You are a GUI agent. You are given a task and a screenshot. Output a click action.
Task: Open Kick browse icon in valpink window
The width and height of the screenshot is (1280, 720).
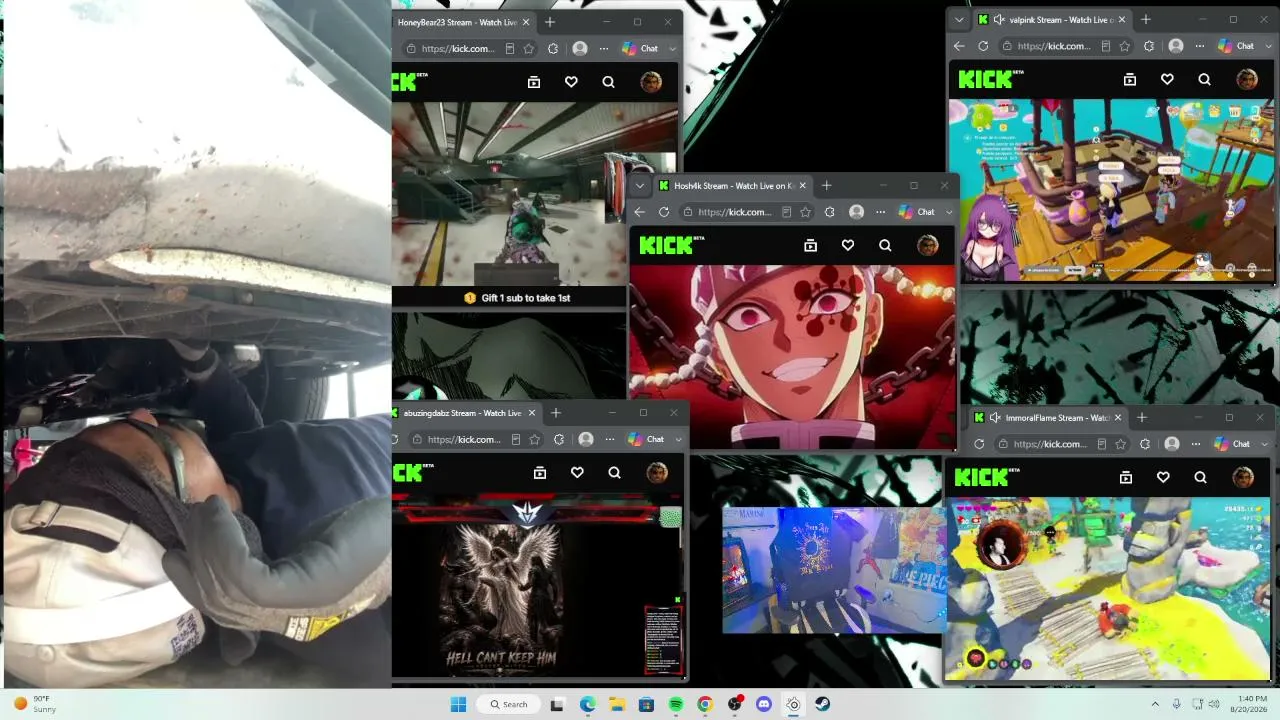click(x=1130, y=79)
